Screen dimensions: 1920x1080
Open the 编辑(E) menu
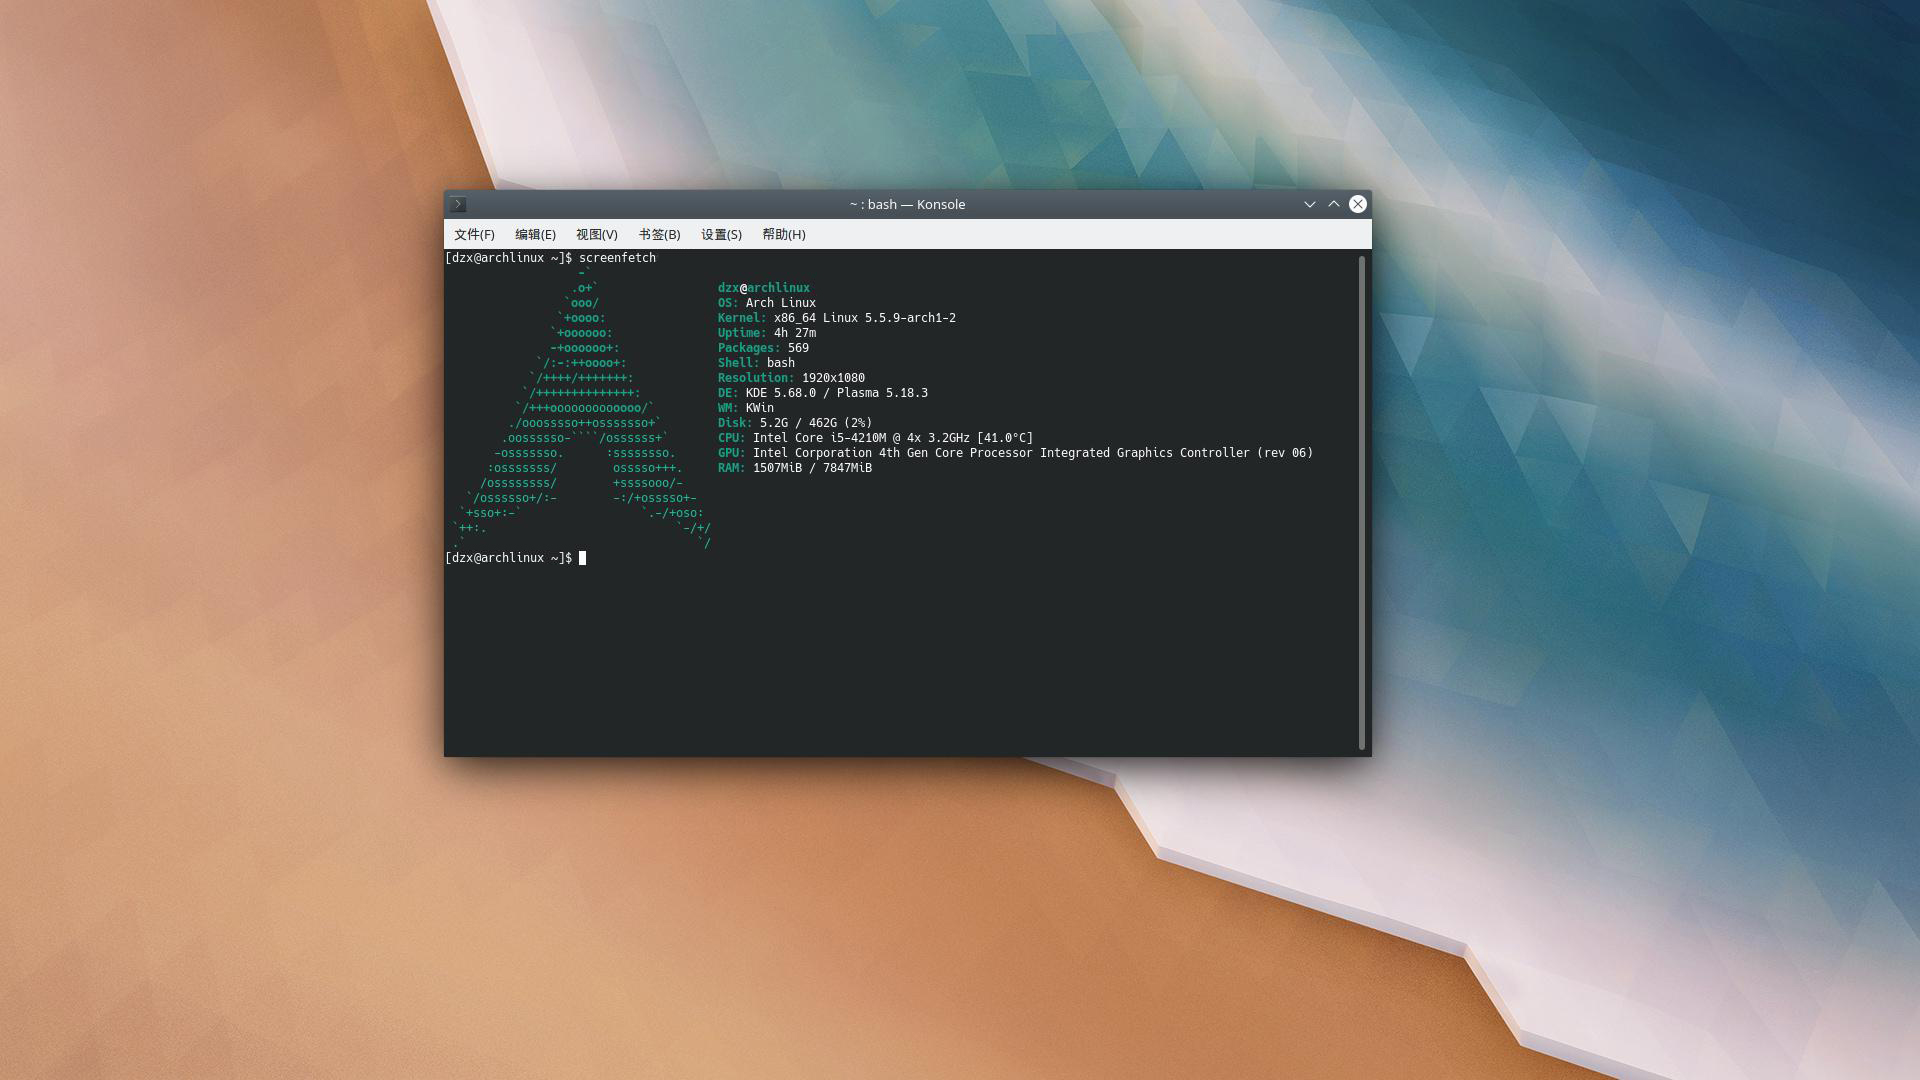pos(533,234)
